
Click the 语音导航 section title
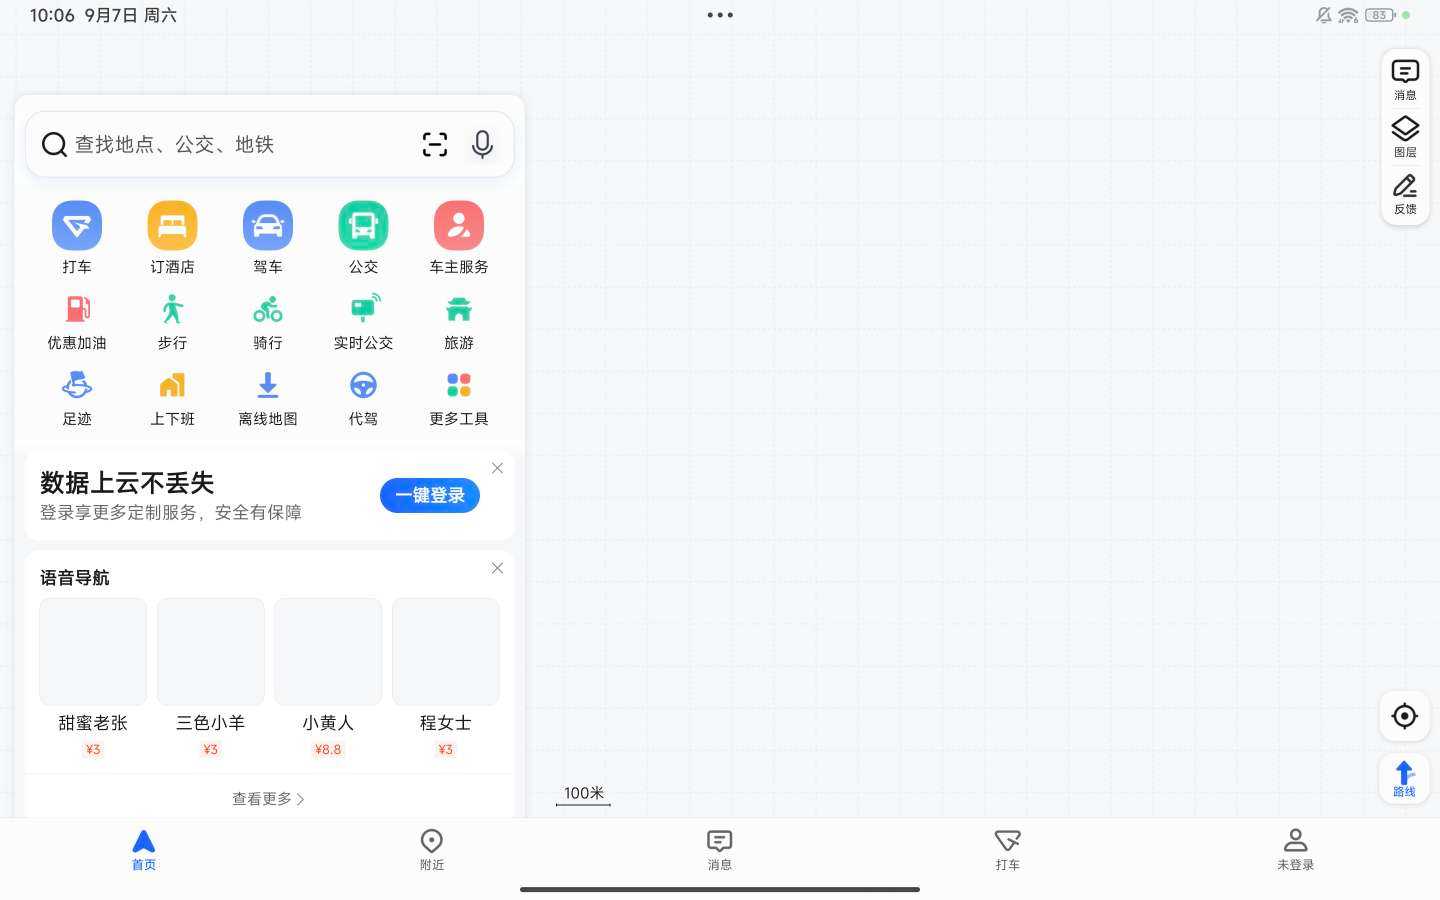[x=75, y=578]
